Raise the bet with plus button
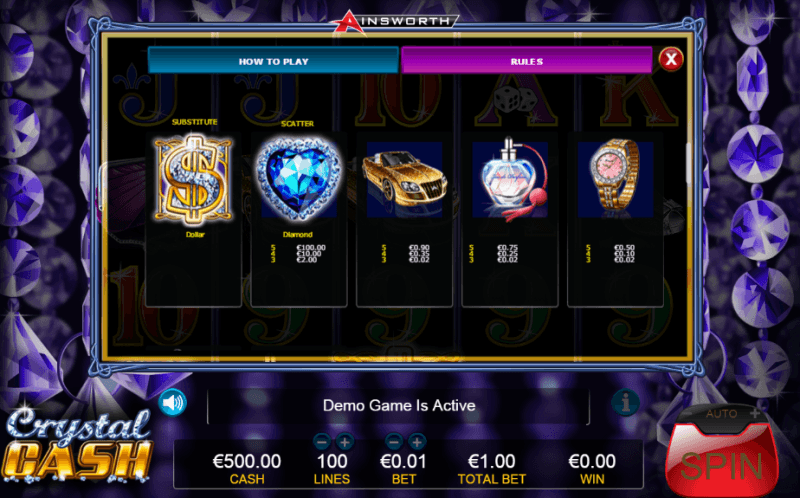 click(x=417, y=440)
